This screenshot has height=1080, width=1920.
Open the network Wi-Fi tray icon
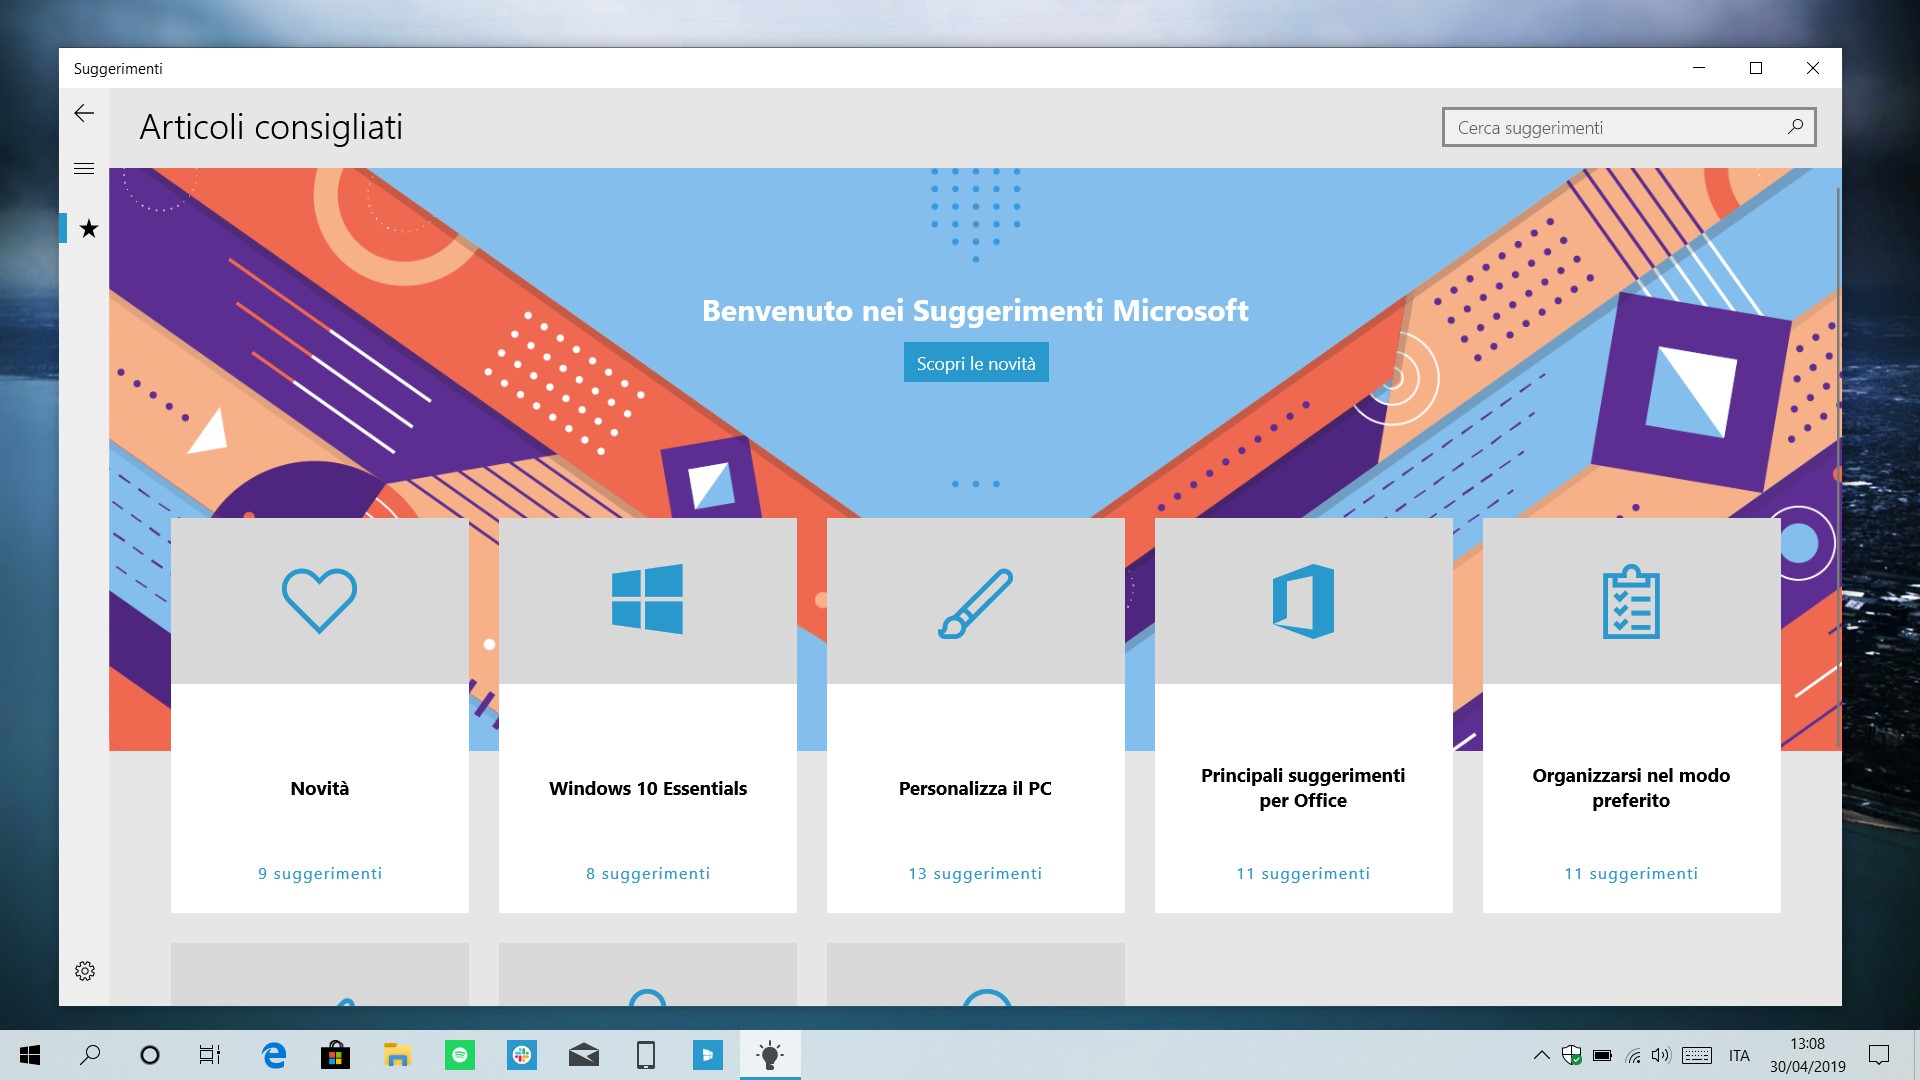click(1633, 1055)
